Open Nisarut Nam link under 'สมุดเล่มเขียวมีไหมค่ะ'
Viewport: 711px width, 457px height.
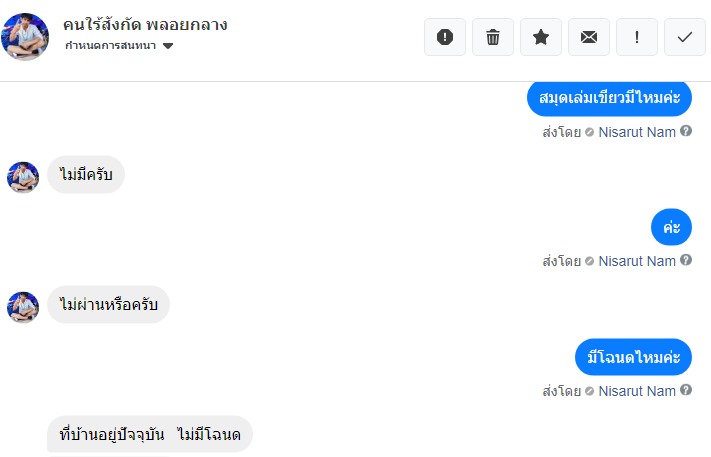pyautogui.click(x=637, y=131)
